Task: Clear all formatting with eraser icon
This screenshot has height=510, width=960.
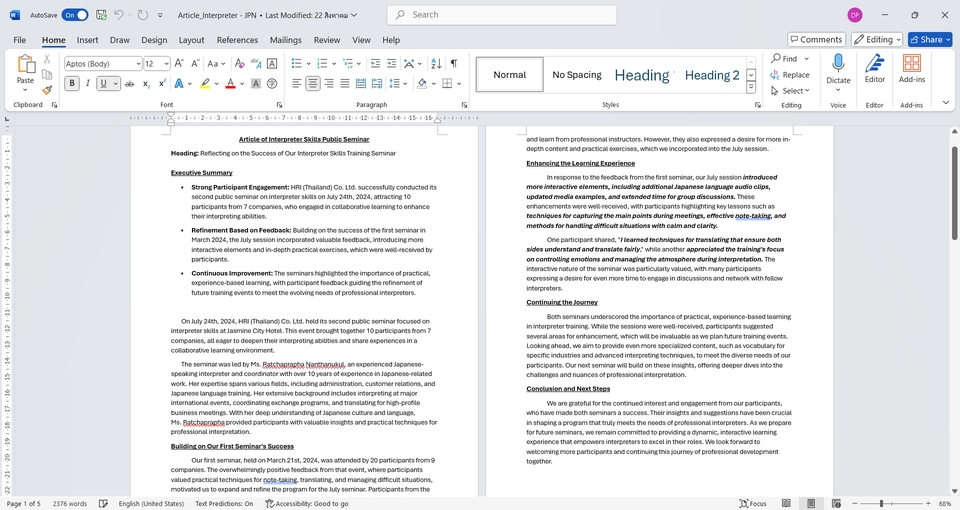Action: point(239,64)
